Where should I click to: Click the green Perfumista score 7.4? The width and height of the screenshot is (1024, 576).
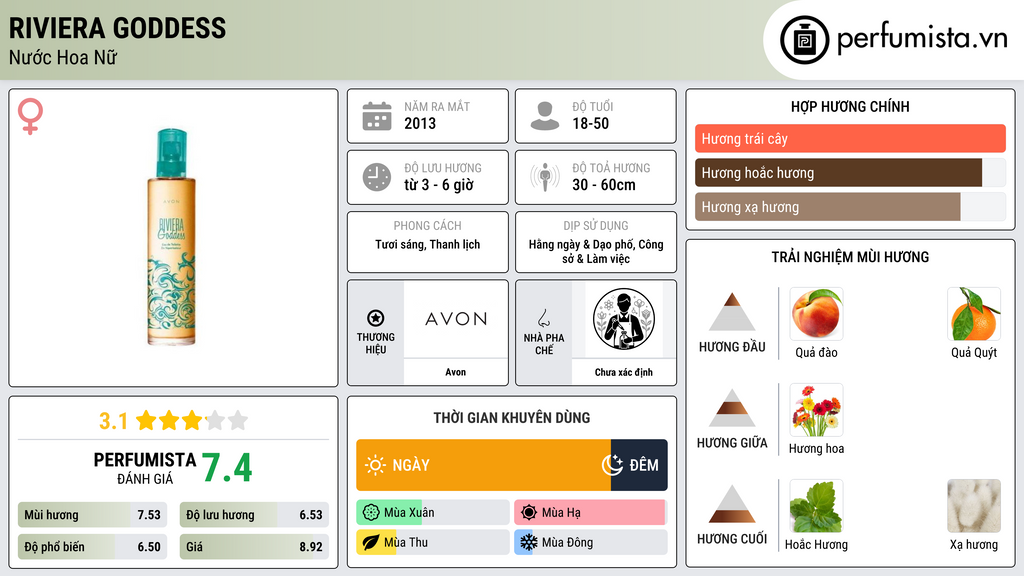click(227, 467)
